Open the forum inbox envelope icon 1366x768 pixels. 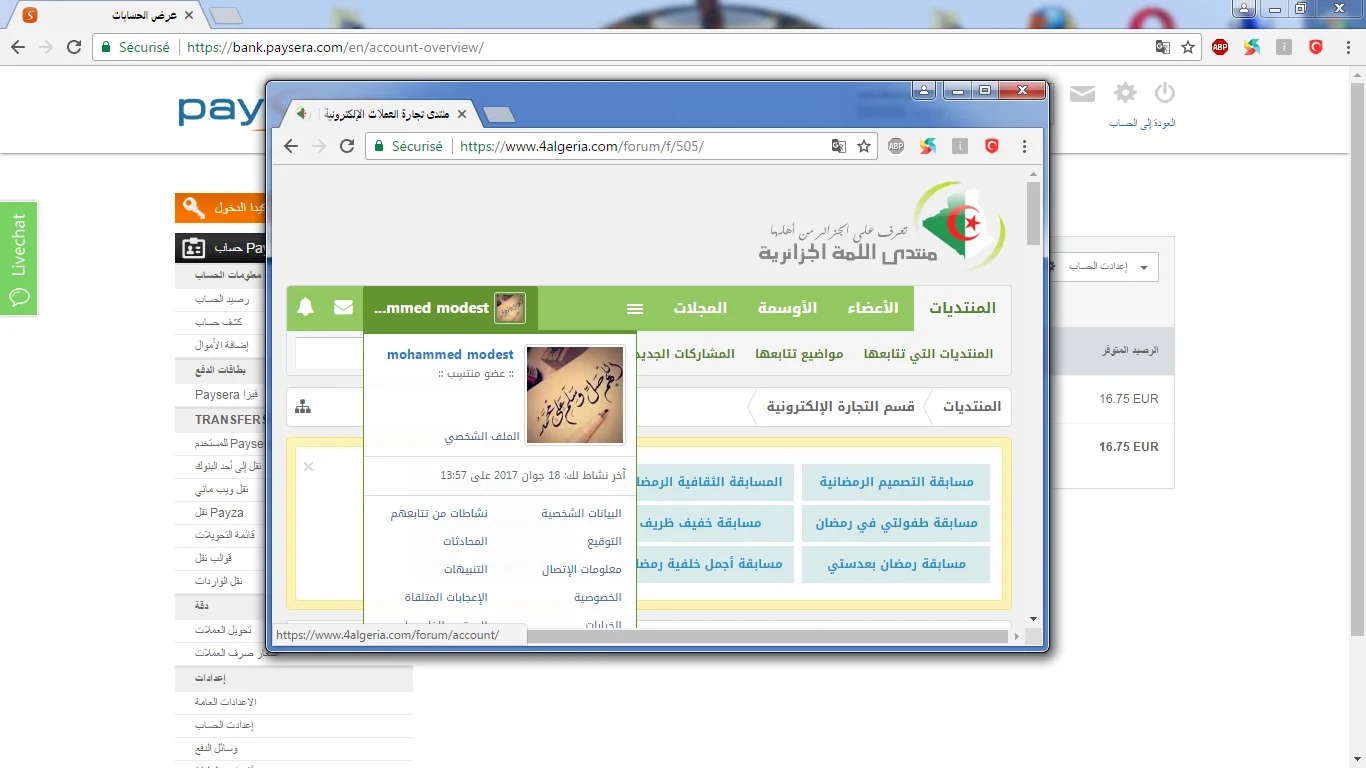pos(343,308)
